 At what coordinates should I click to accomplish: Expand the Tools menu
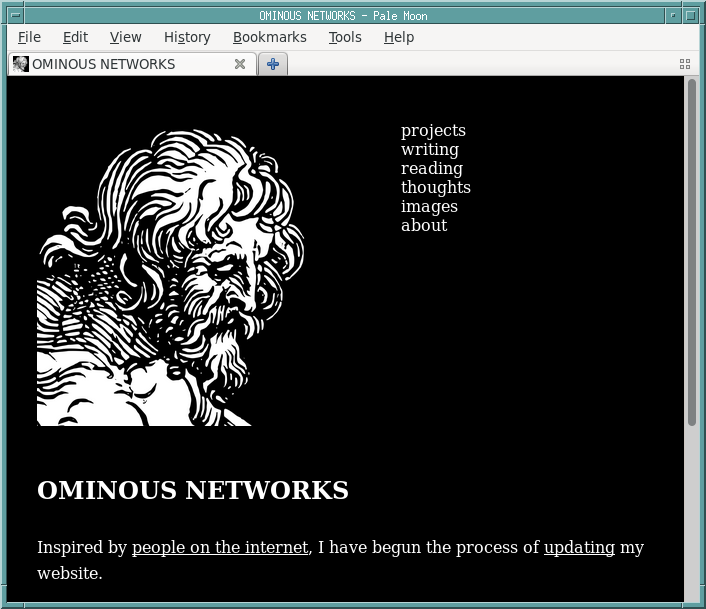tap(345, 37)
